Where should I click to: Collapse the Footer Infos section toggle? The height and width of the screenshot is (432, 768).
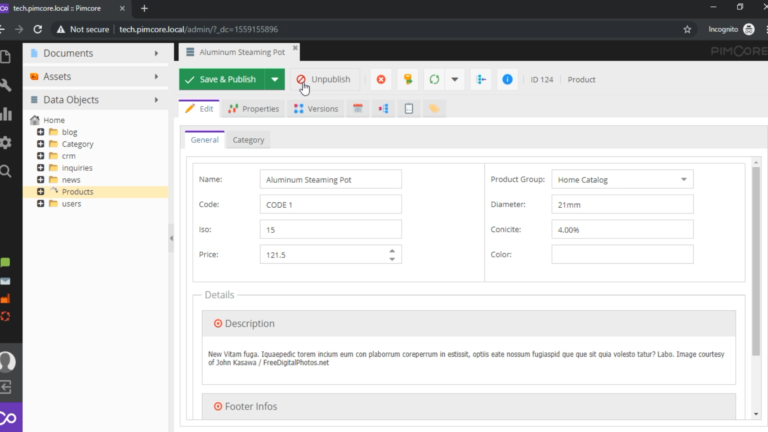218,406
